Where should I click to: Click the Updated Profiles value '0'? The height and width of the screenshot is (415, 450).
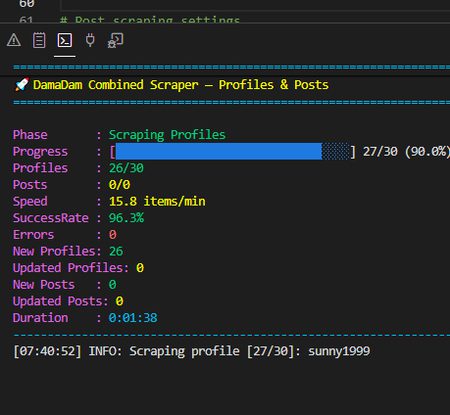pos(140,268)
